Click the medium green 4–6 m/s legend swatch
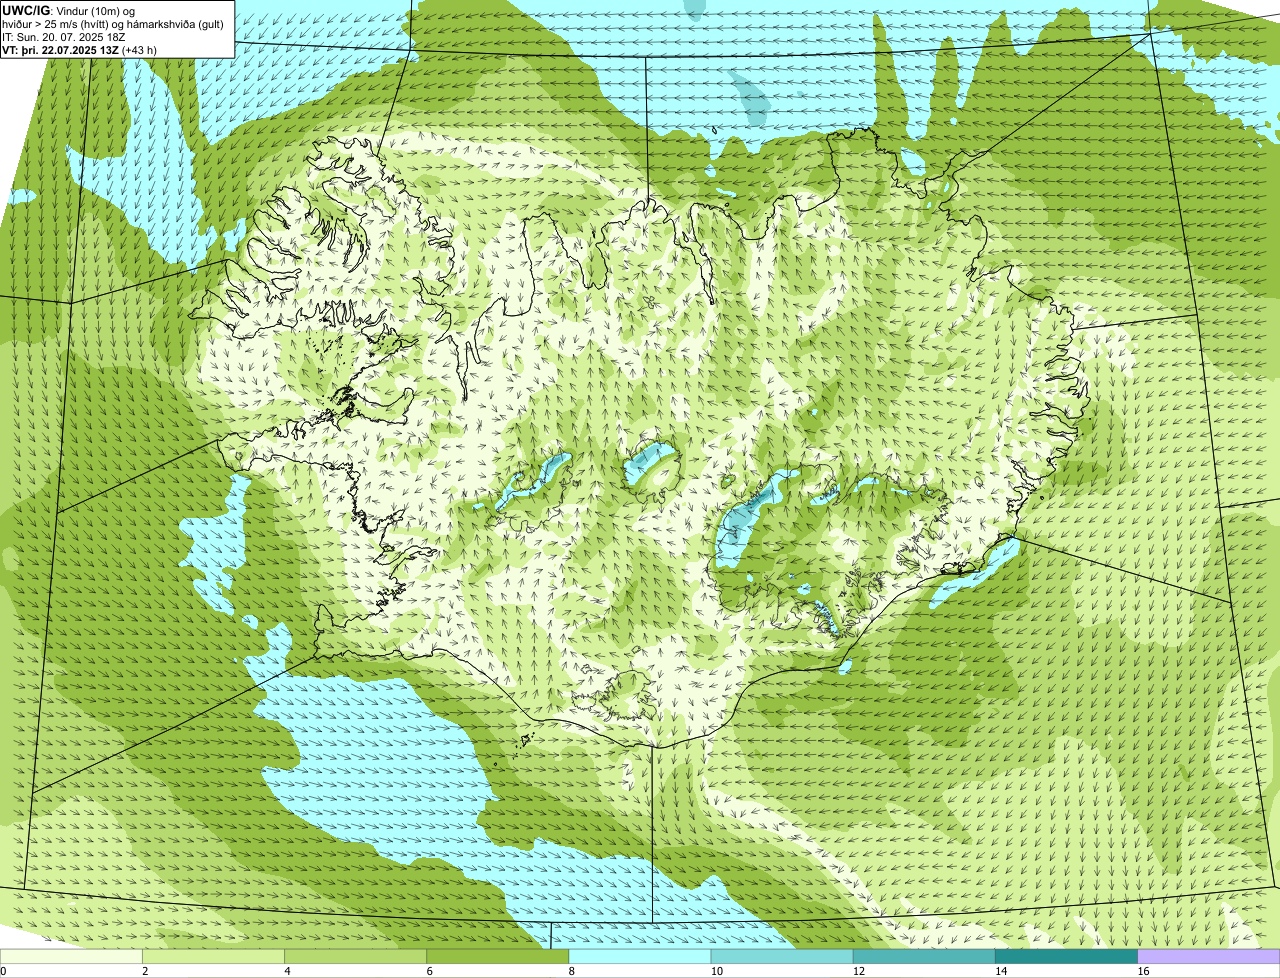 [356, 956]
